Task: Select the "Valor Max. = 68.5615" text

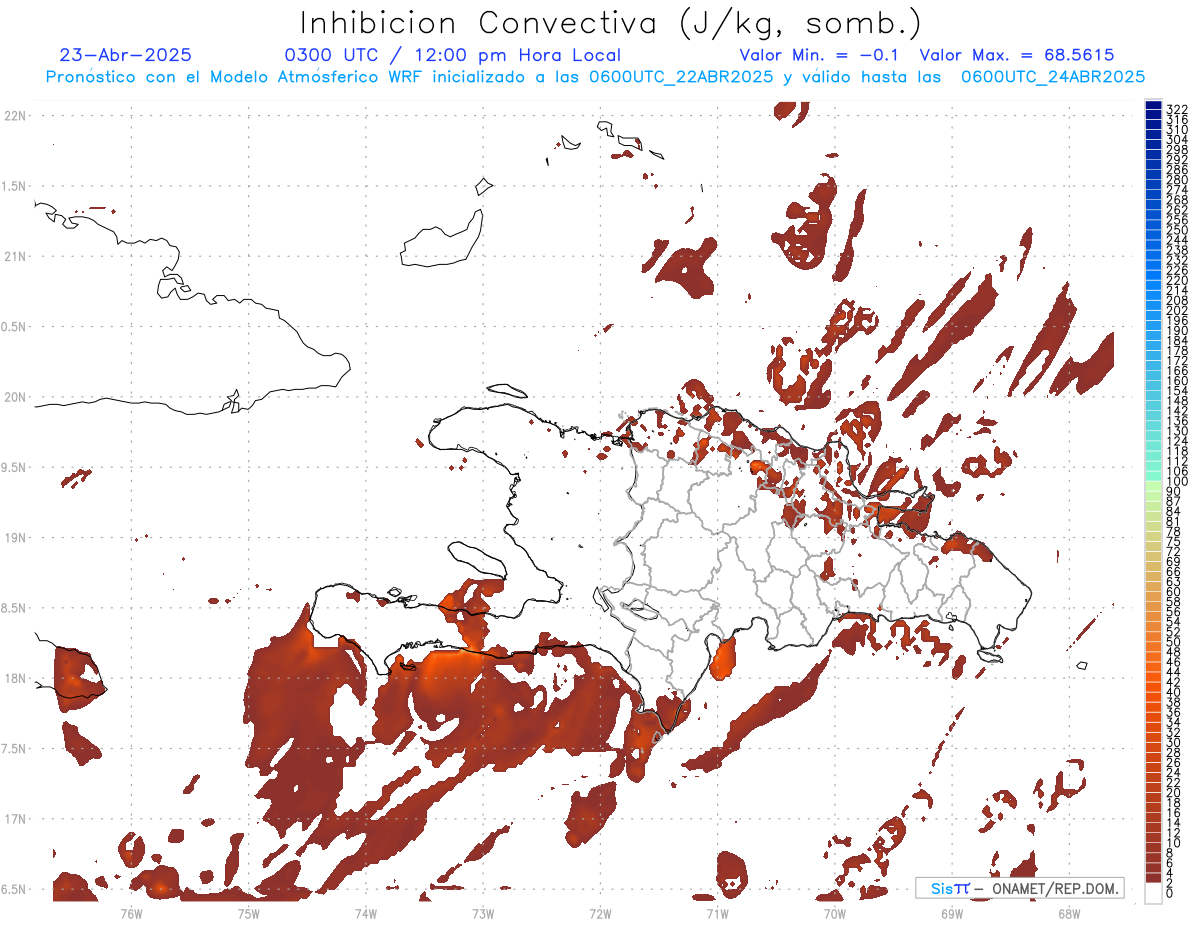Action: click(1017, 55)
